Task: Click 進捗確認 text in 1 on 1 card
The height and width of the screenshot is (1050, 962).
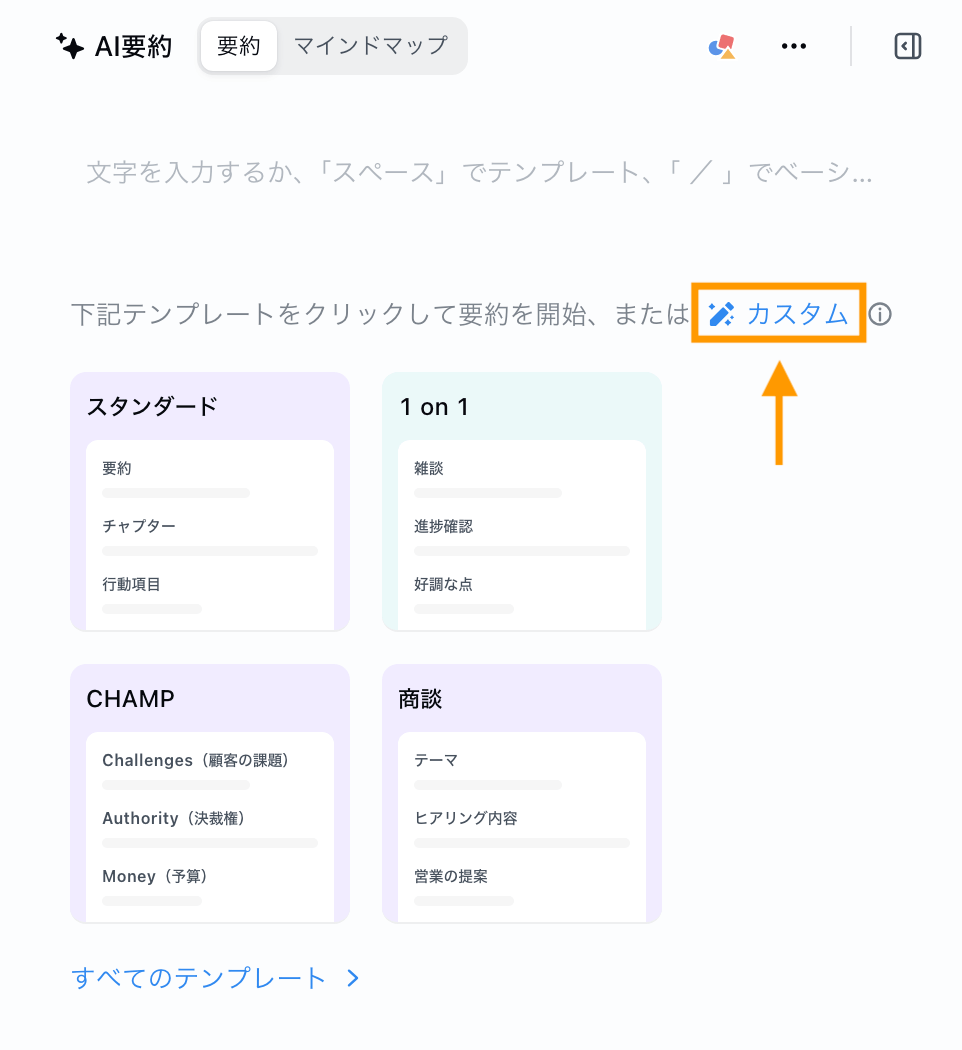Action: 443,526
